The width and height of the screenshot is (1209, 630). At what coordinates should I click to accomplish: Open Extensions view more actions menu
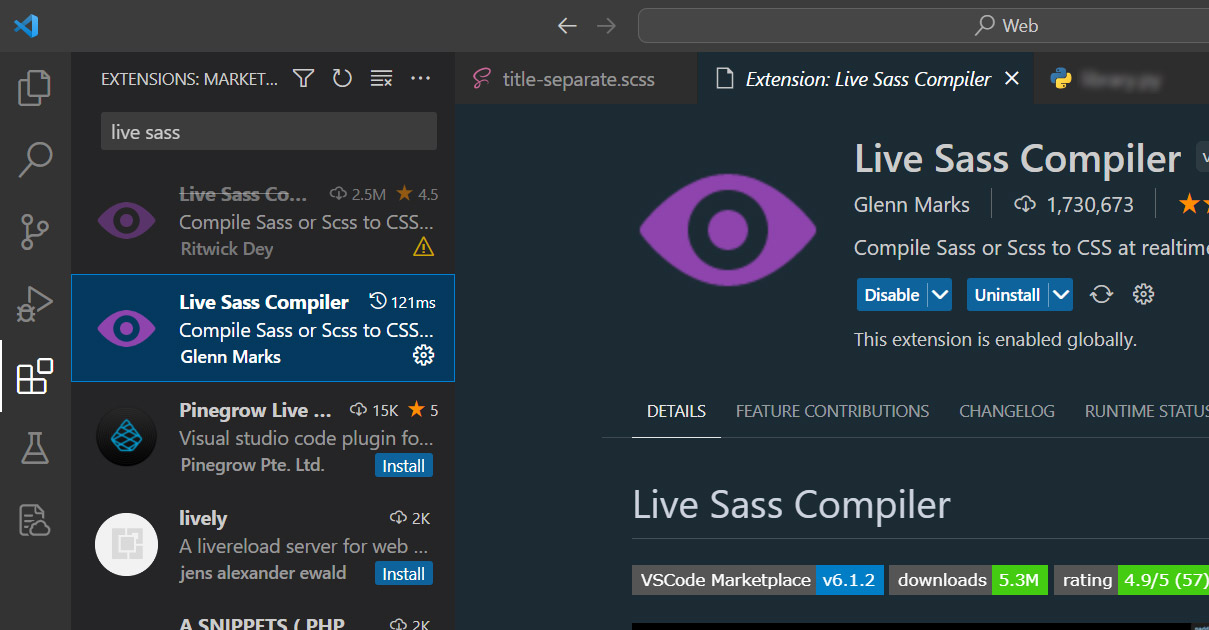pos(420,78)
